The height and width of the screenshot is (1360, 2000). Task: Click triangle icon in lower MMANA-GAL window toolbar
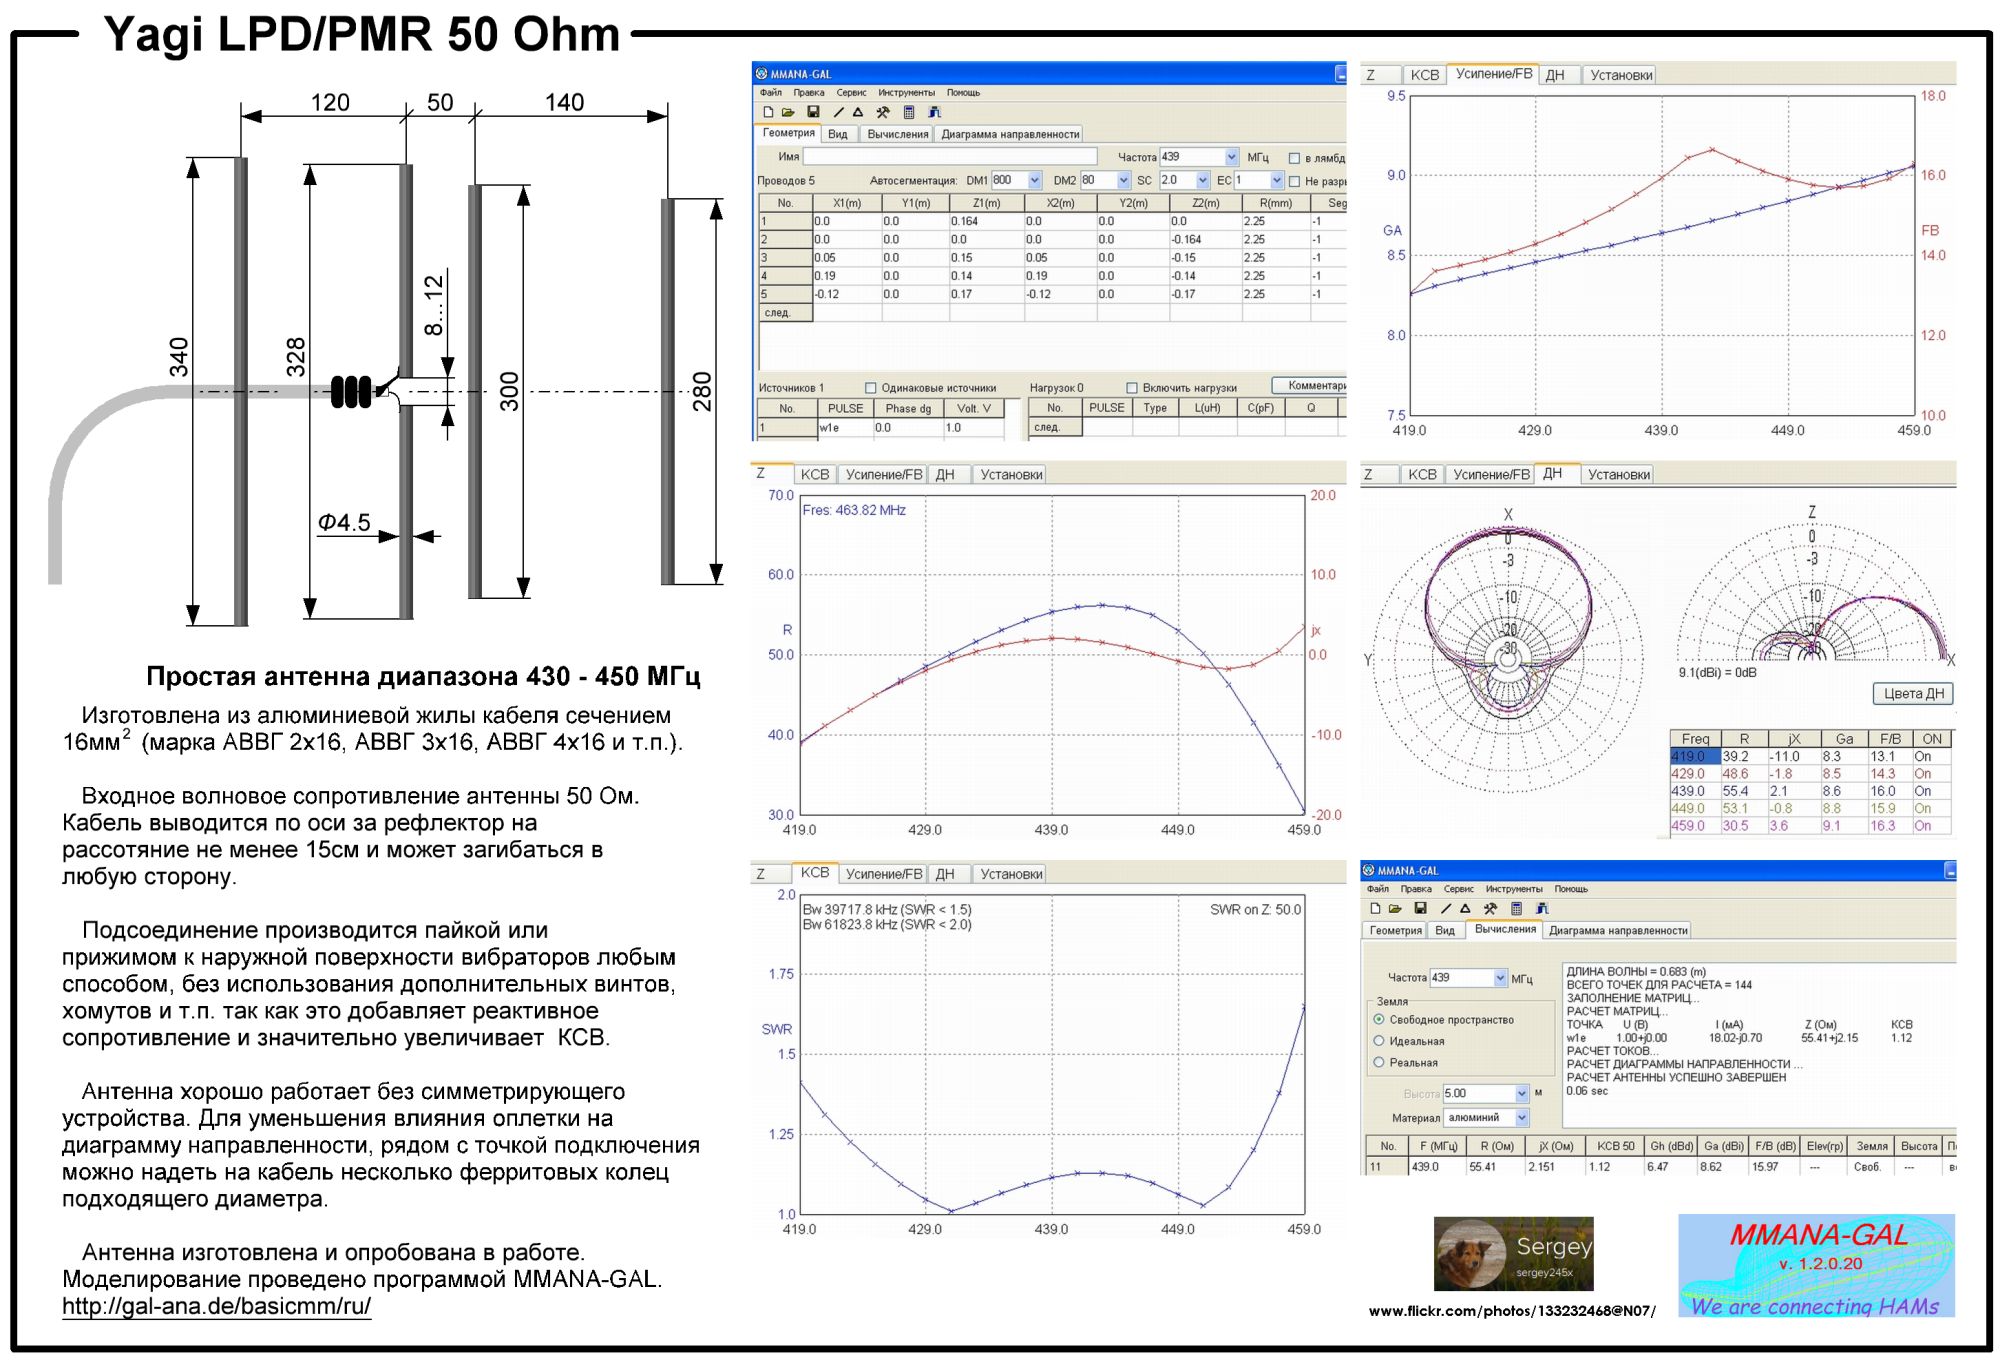point(1465,909)
